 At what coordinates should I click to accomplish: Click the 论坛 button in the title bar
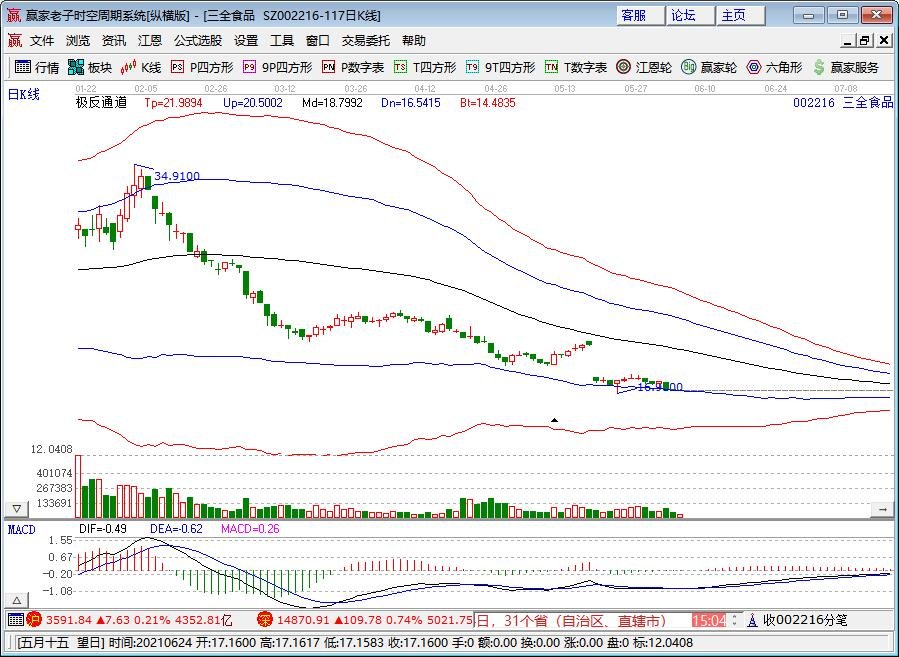(x=690, y=15)
